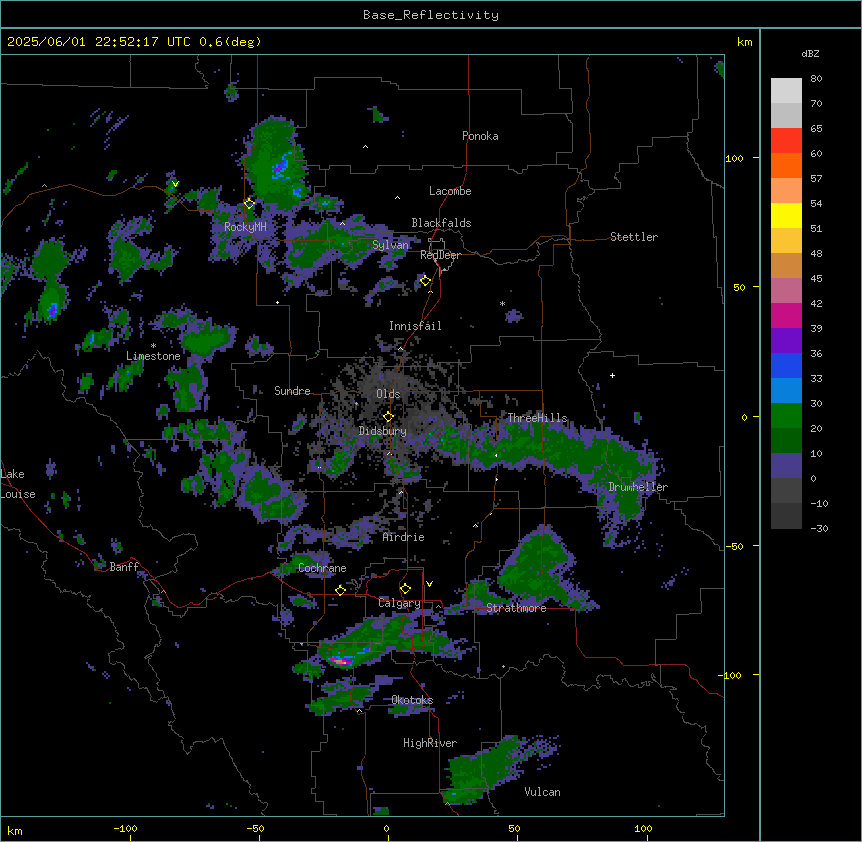Click the Base_Reflectivity title
The image size is (862, 842).
click(x=431, y=15)
